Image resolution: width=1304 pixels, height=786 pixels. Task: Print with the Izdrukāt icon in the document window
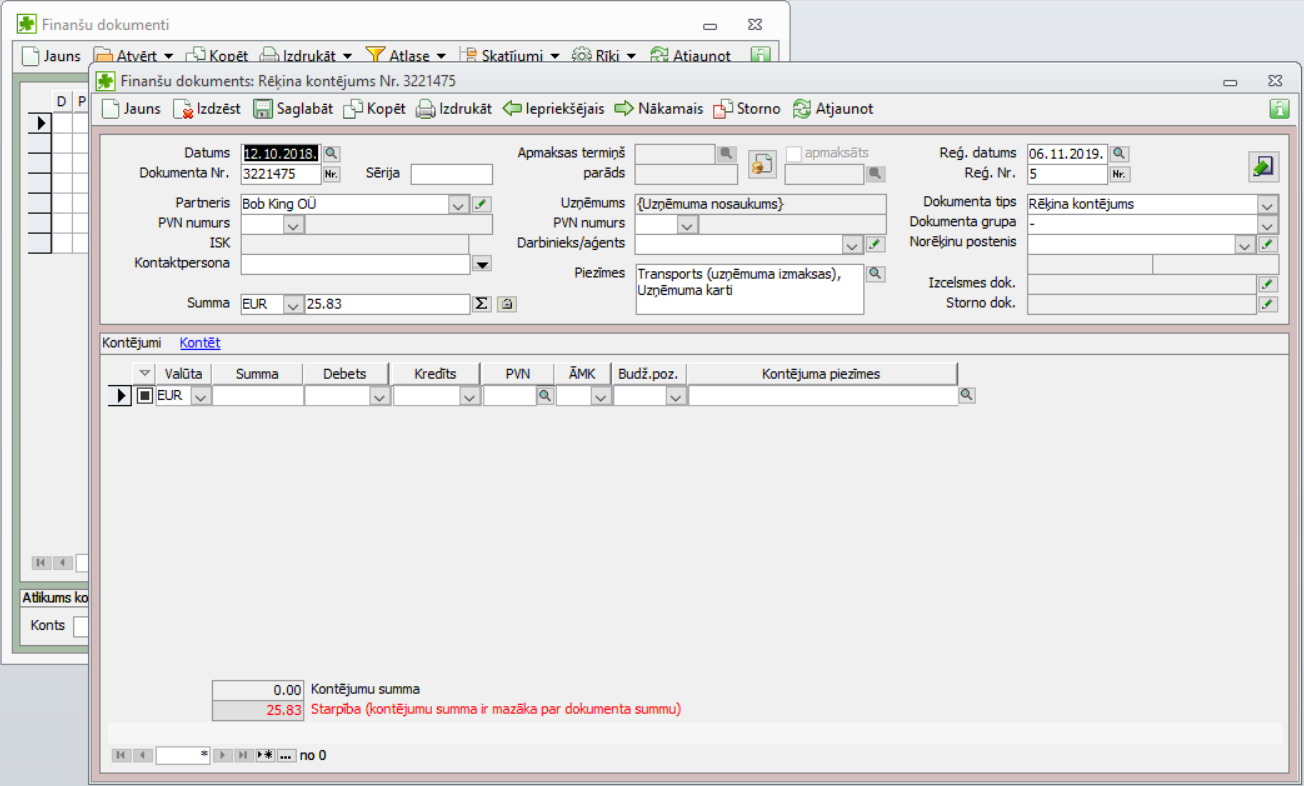(x=426, y=109)
